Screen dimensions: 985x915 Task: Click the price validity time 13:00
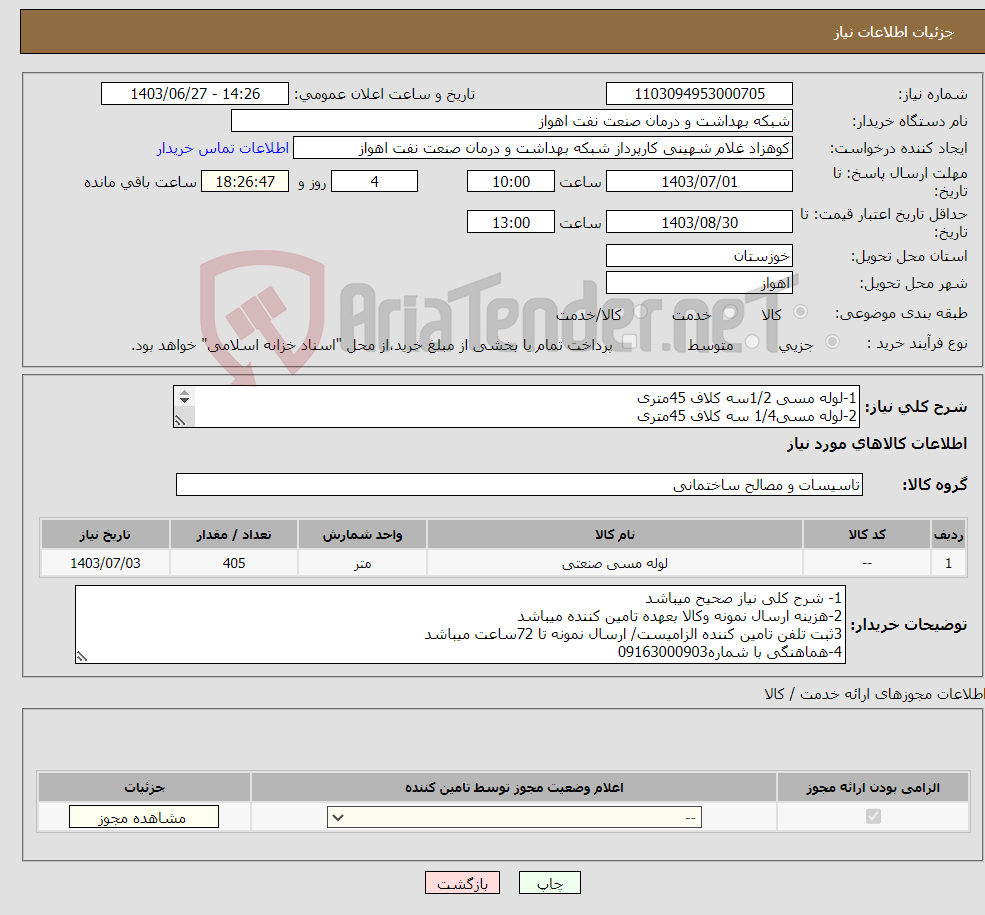511,222
